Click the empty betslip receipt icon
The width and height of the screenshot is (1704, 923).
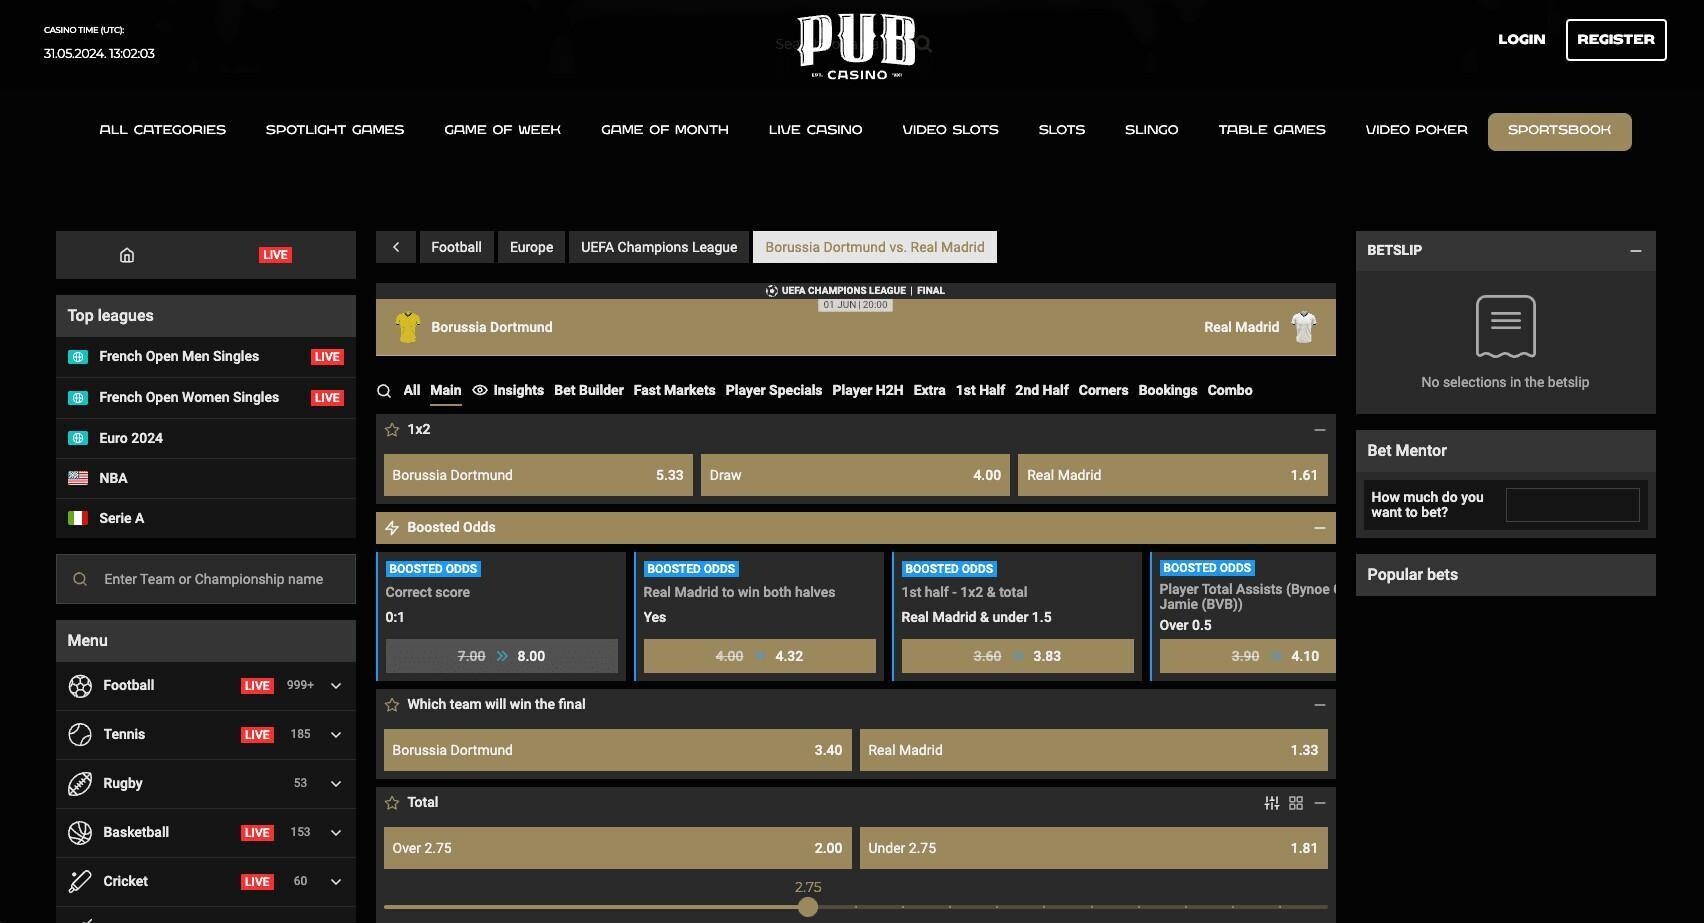1506,326
